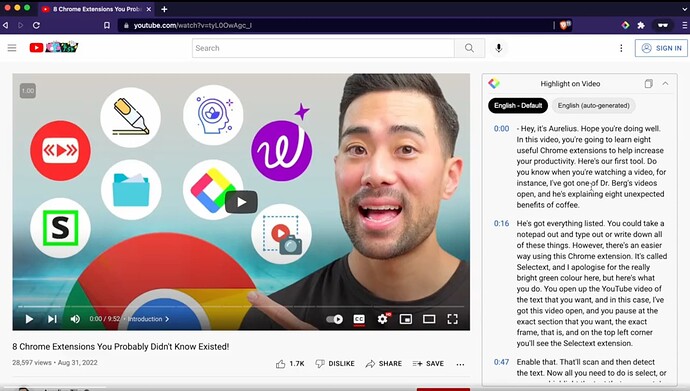Image resolution: width=690 pixels, height=391 pixels.
Task: Click the DISLIKE button
Action: pos(335,364)
